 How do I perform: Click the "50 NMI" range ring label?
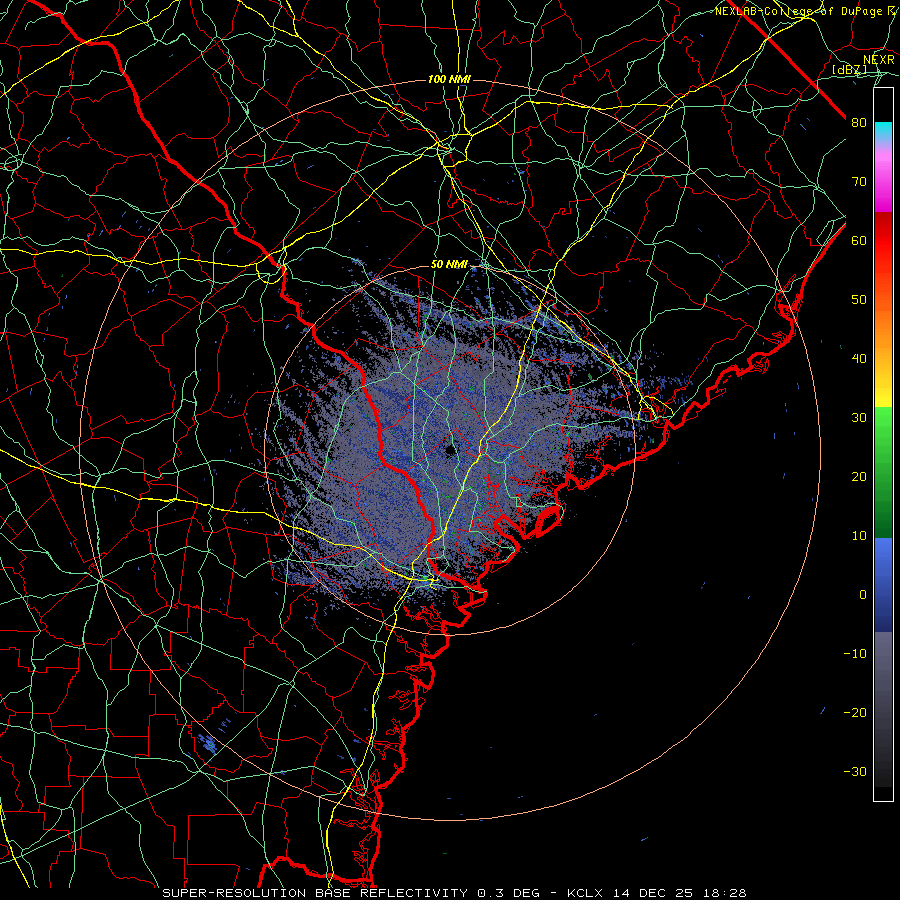coord(449,265)
